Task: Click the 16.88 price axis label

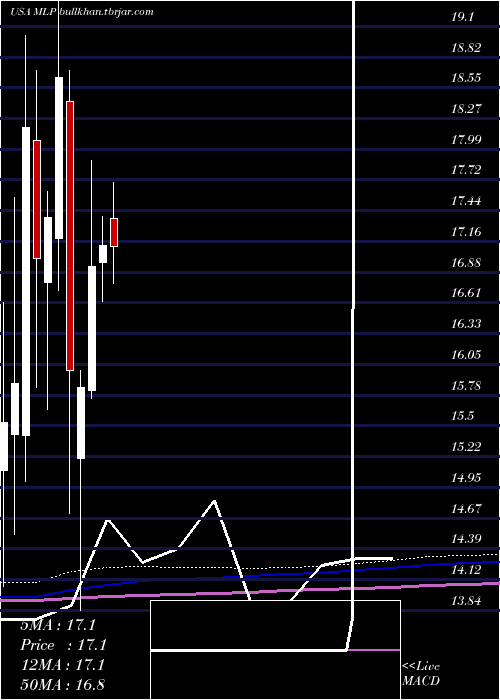Action: click(466, 262)
